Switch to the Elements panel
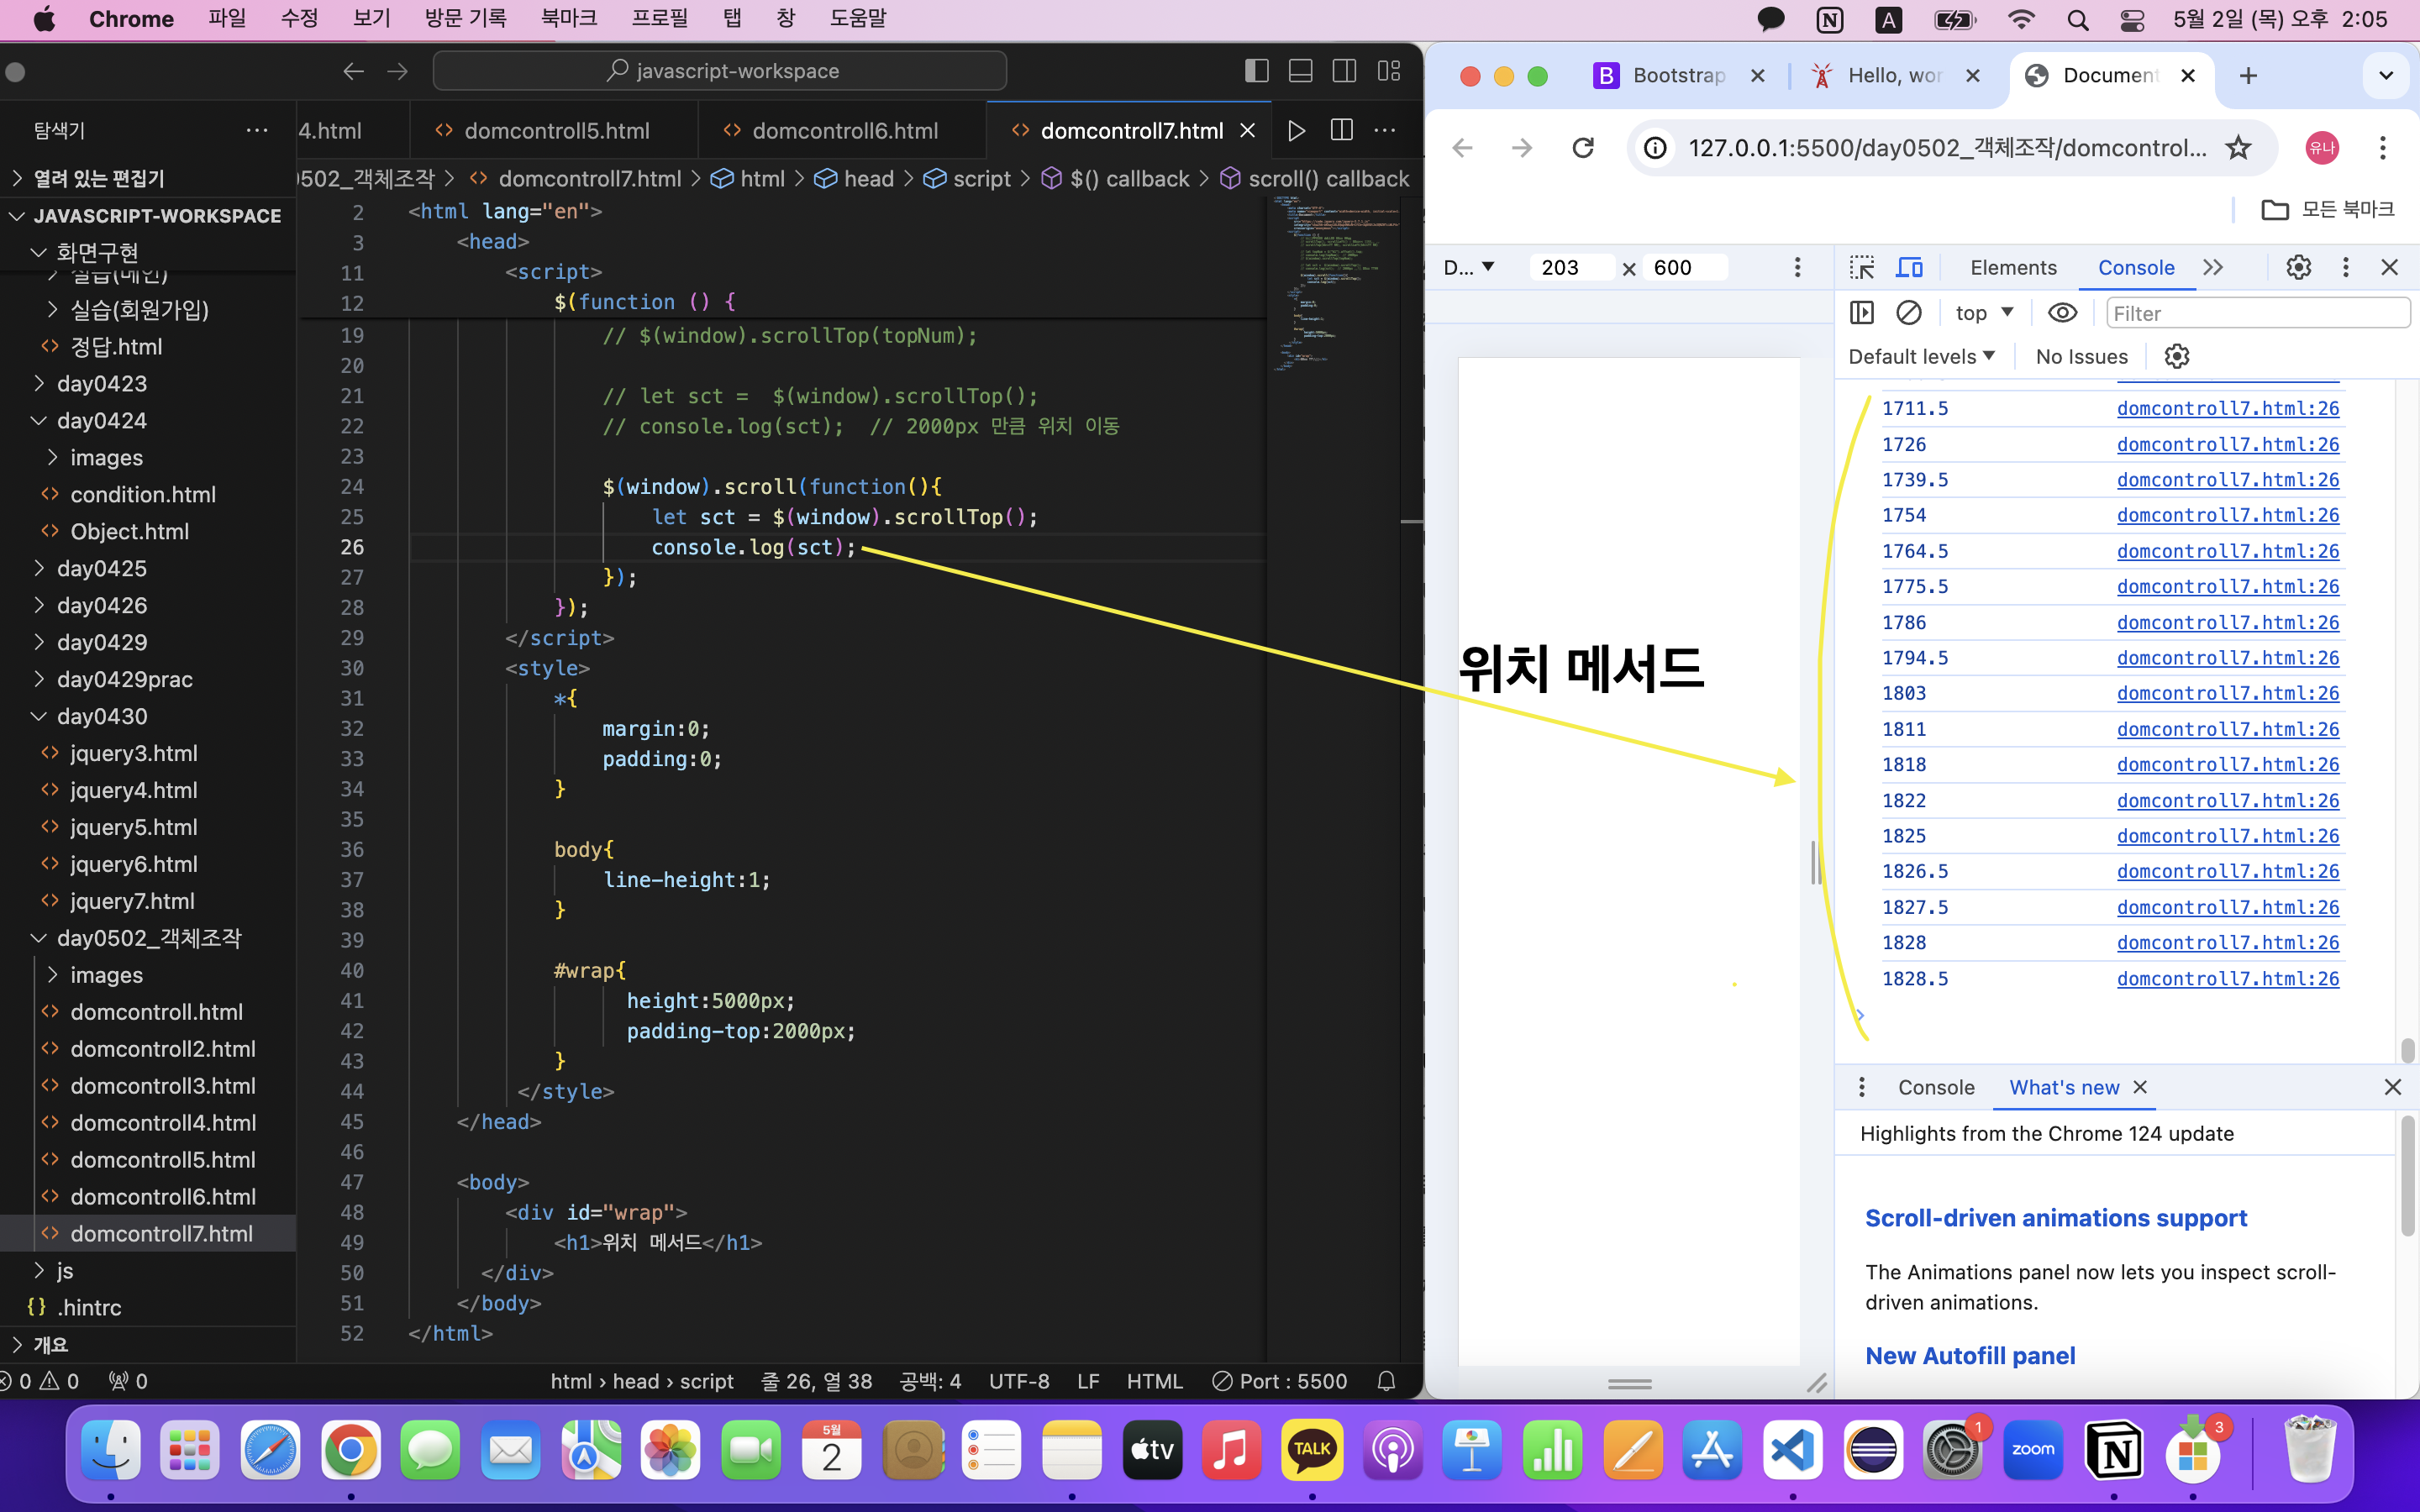The height and width of the screenshot is (1512, 2420). pyautogui.click(x=2013, y=267)
